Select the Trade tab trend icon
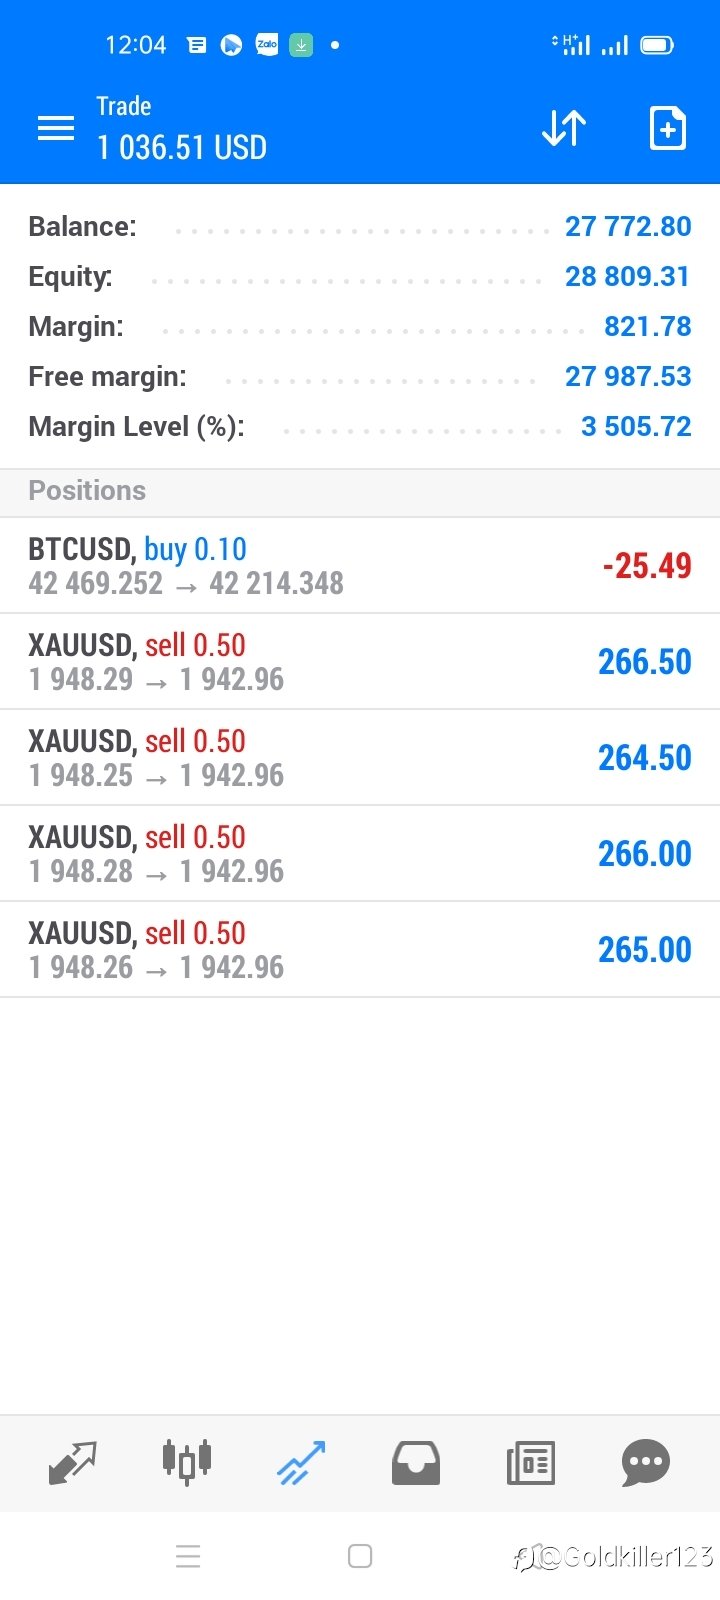The width and height of the screenshot is (720, 1600). 301,1463
